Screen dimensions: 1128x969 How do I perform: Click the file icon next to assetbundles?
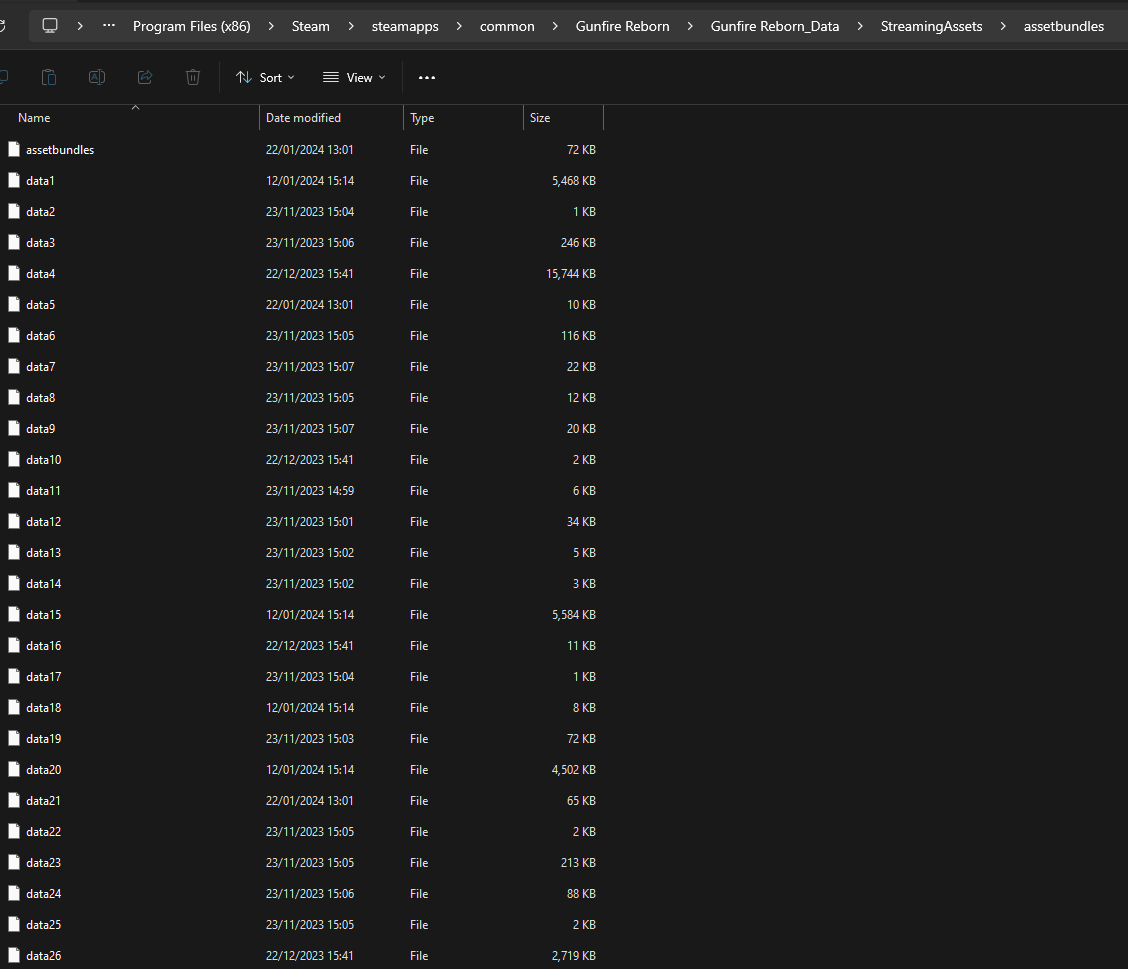(14, 149)
